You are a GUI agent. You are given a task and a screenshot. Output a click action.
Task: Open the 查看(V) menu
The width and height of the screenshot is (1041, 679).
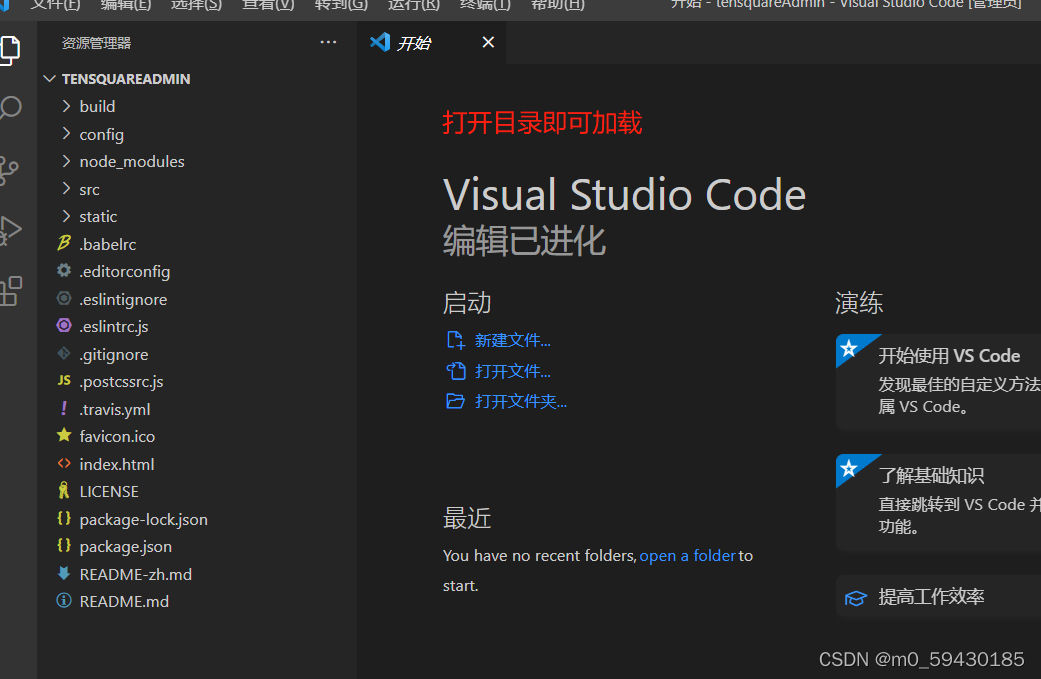[x=268, y=5]
